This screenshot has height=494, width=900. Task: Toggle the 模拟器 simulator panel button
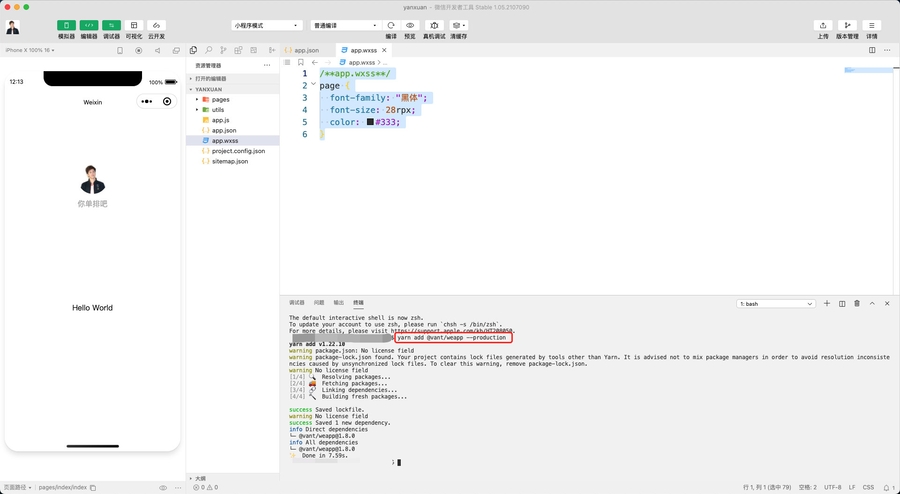66,25
